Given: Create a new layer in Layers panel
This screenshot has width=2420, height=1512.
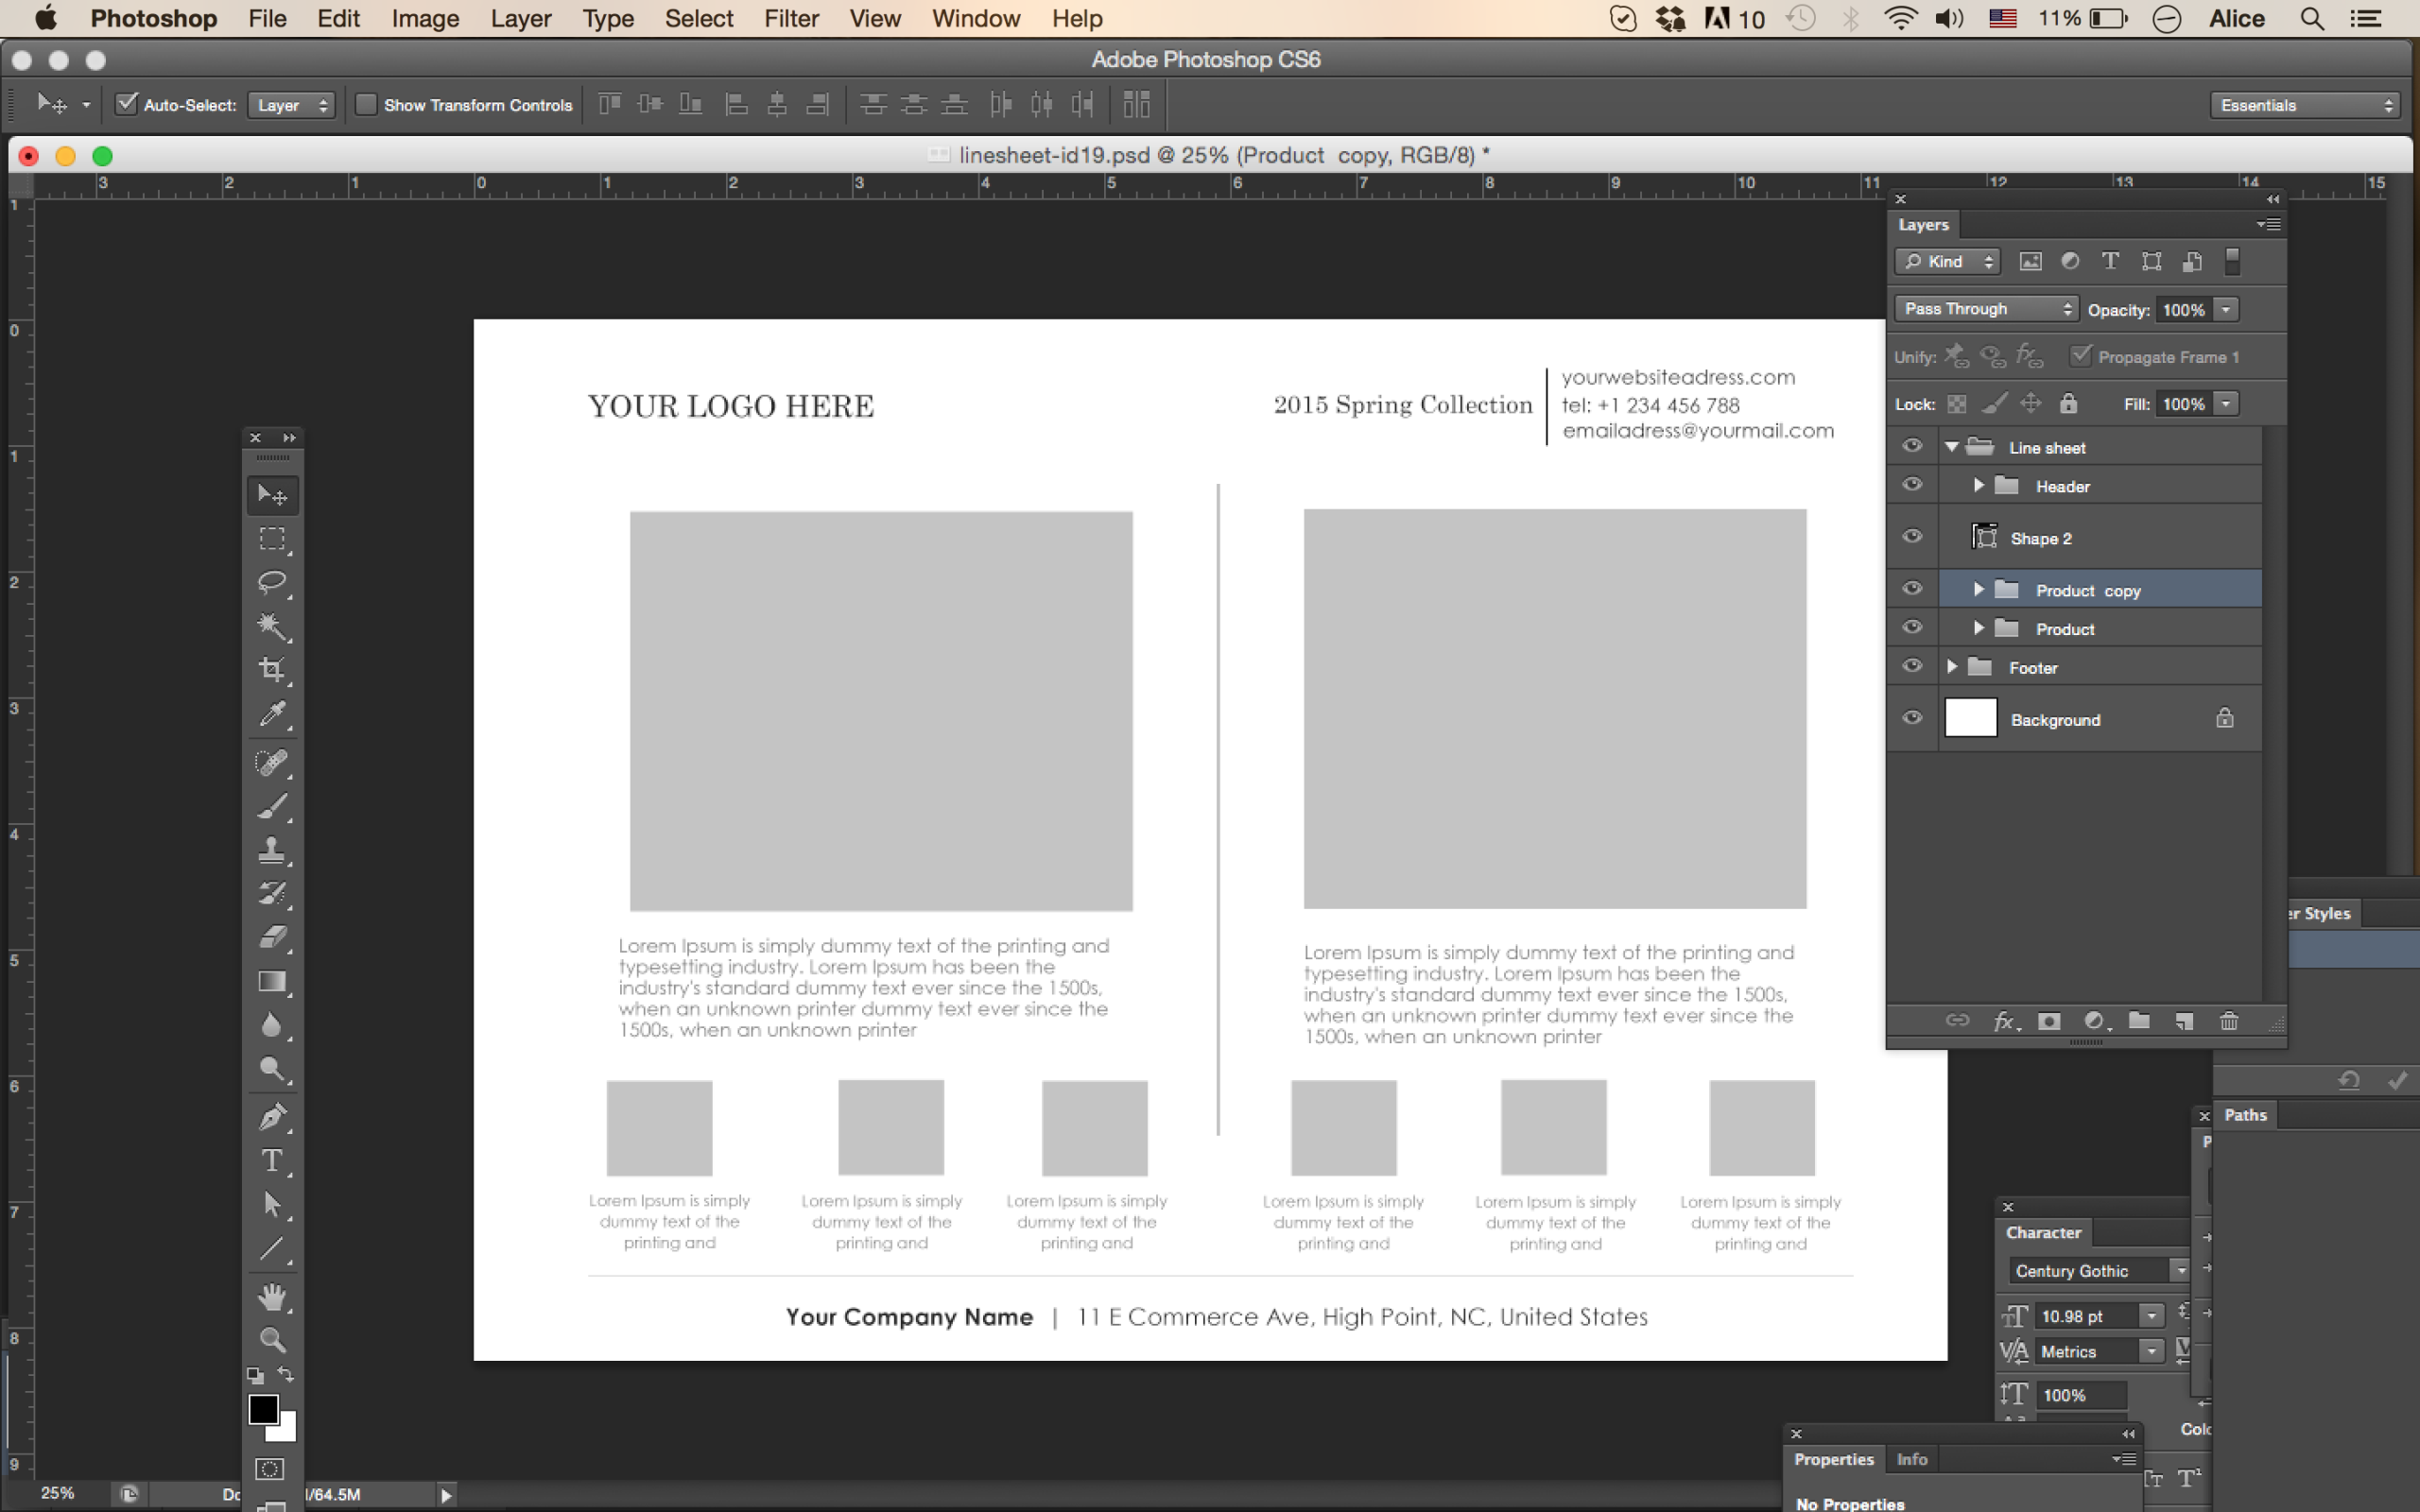Looking at the screenshot, I should pyautogui.click(x=2184, y=1021).
